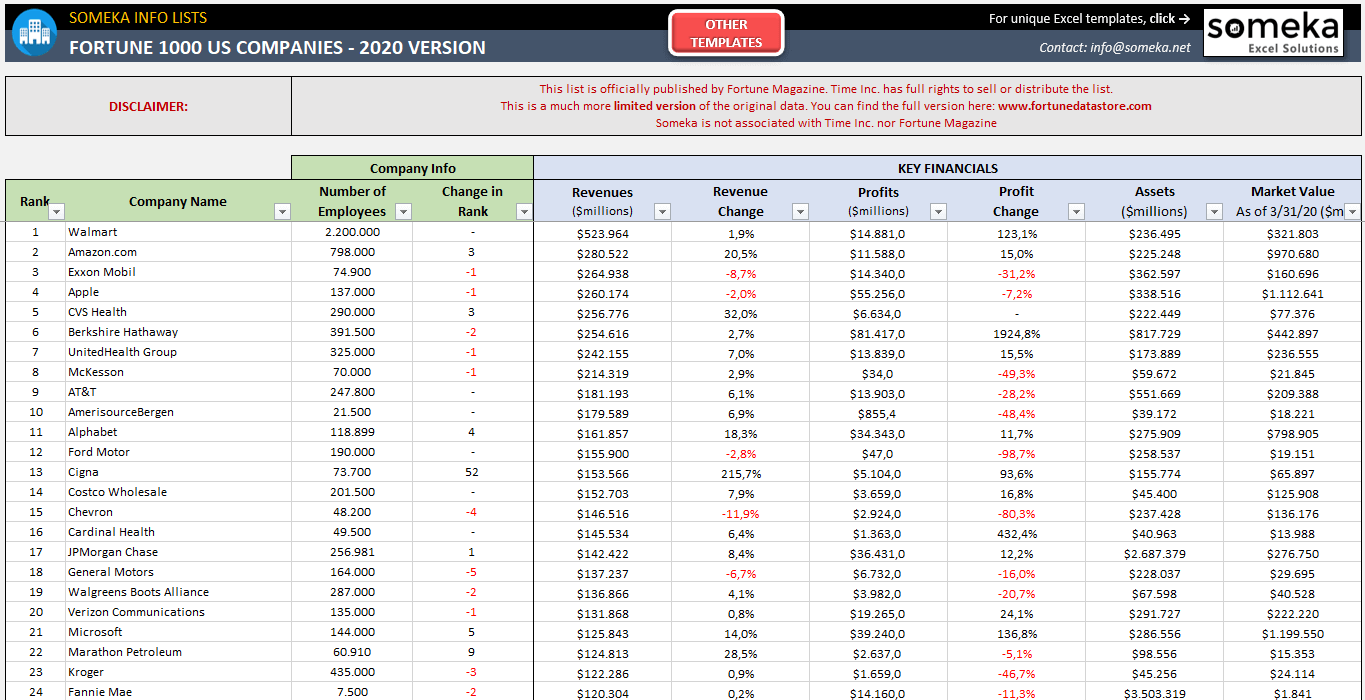Screen dimensions: 1365x700
Task: Open the Assets filter dropdown
Action: 1213,211
